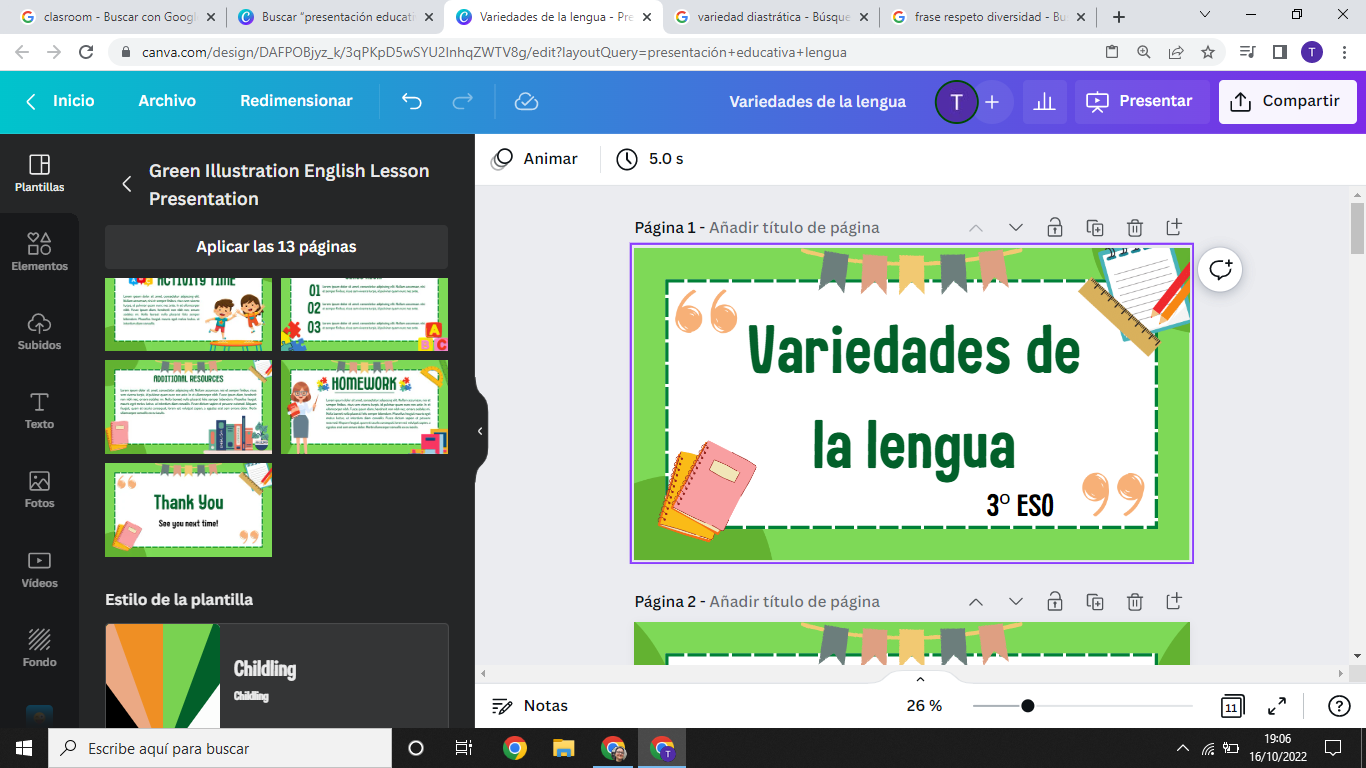Screen dimensions: 1366x768
Task: Open the Animar animation options
Action: (x=535, y=159)
